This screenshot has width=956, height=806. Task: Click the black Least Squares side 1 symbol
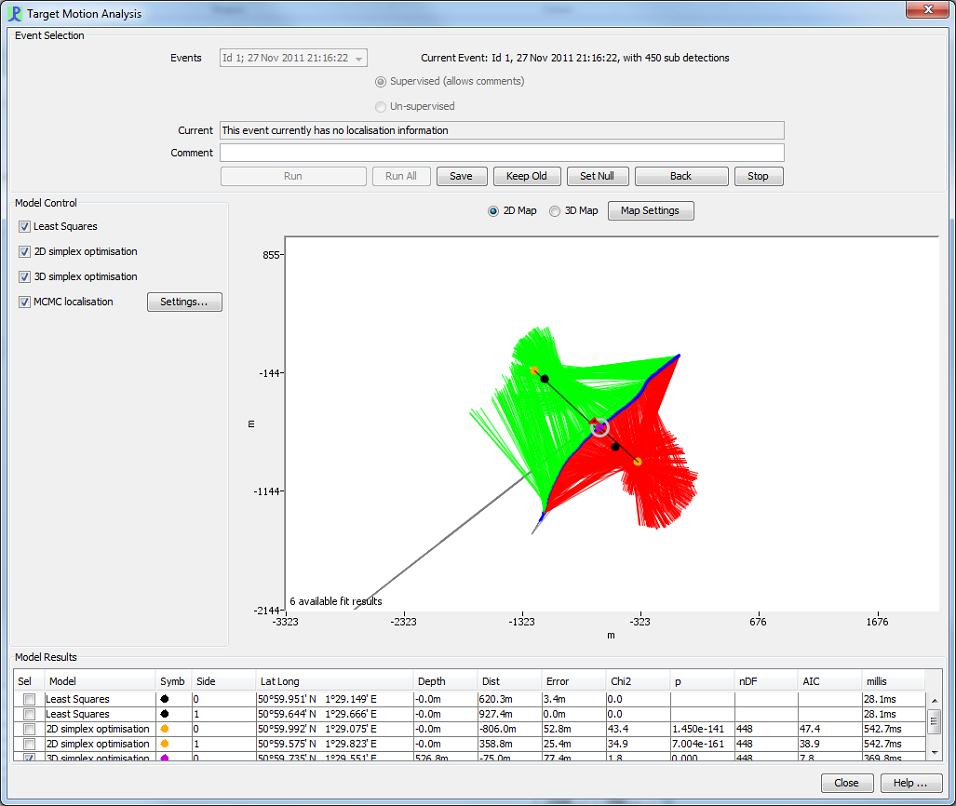[165, 713]
